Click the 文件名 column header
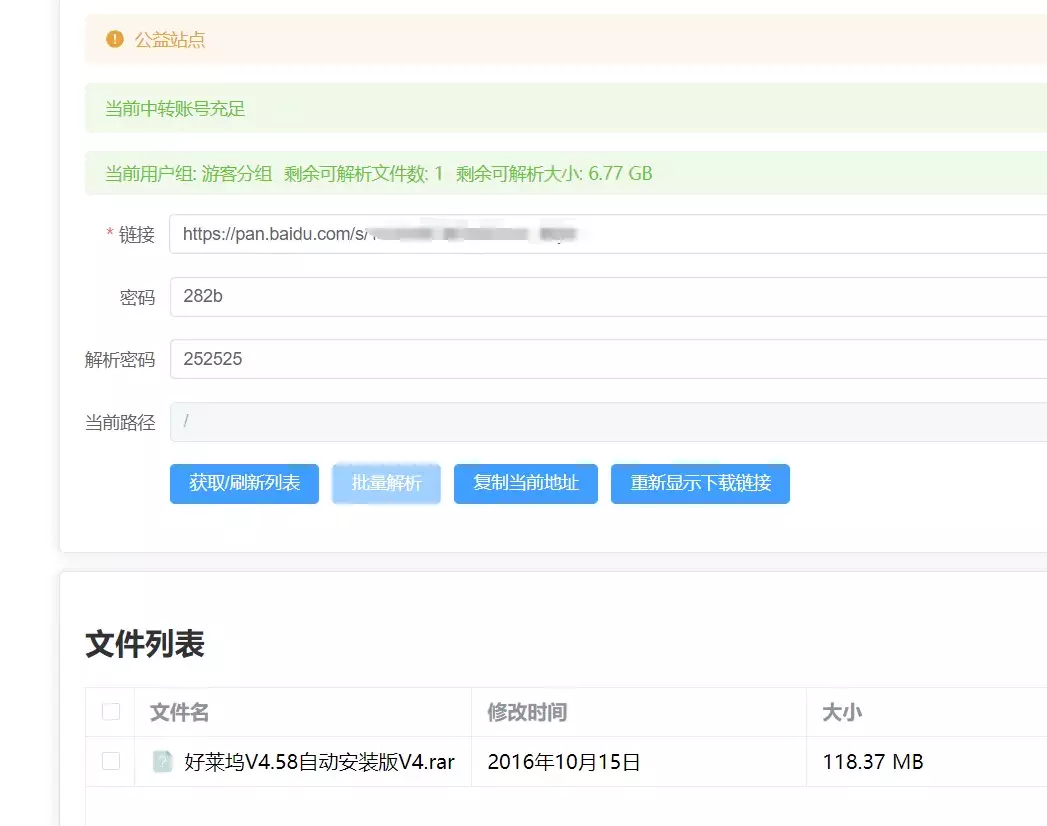1047x826 pixels. 180,713
